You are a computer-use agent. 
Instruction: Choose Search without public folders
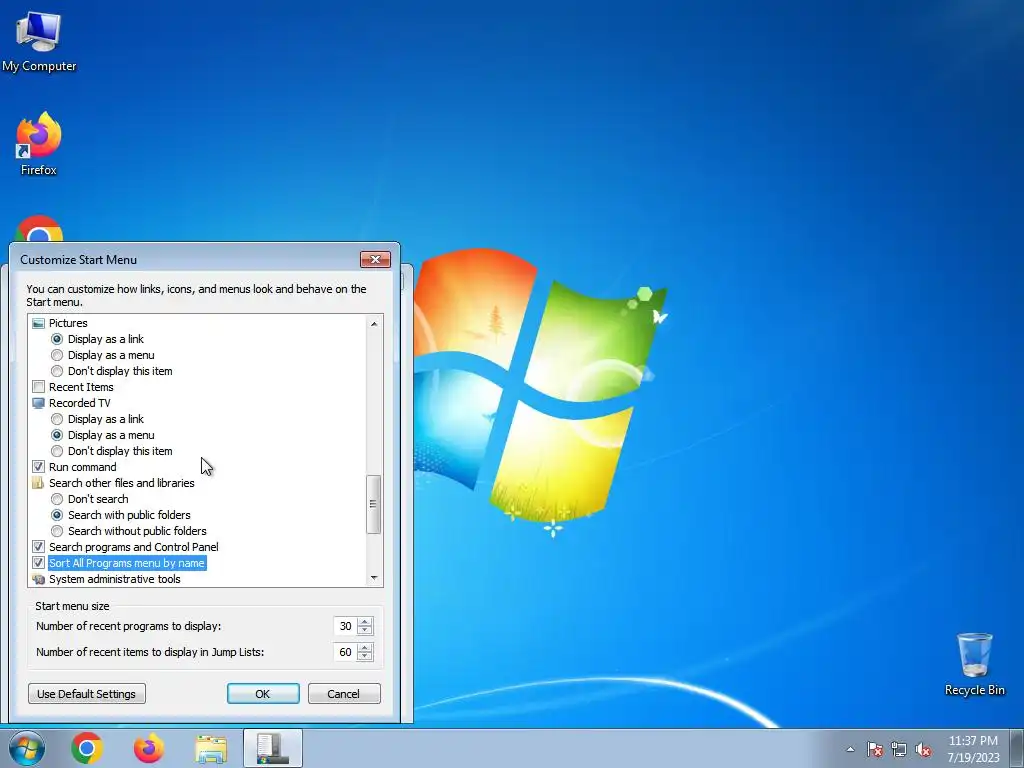[57, 531]
